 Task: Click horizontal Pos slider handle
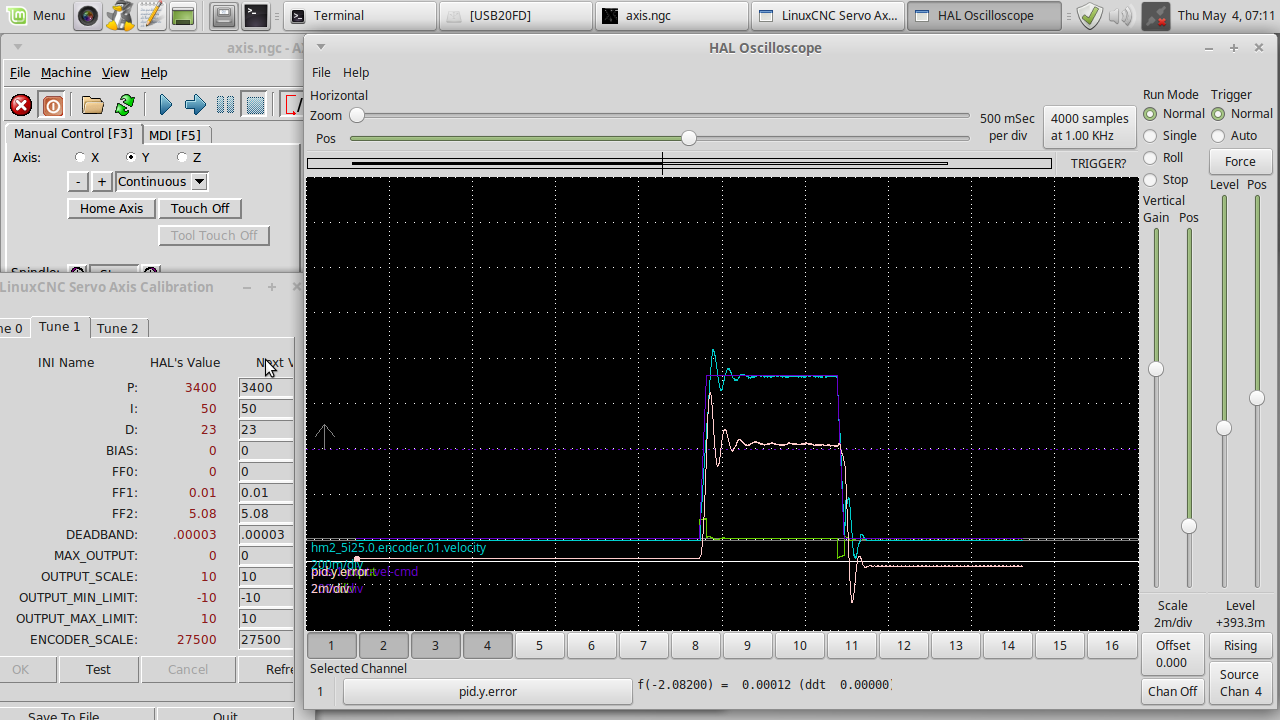[688, 138]
